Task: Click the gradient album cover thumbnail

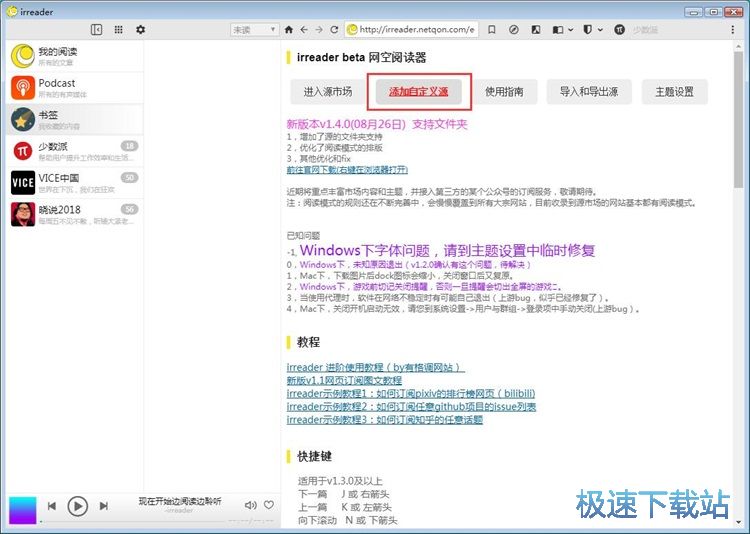Action: point(22,510)
